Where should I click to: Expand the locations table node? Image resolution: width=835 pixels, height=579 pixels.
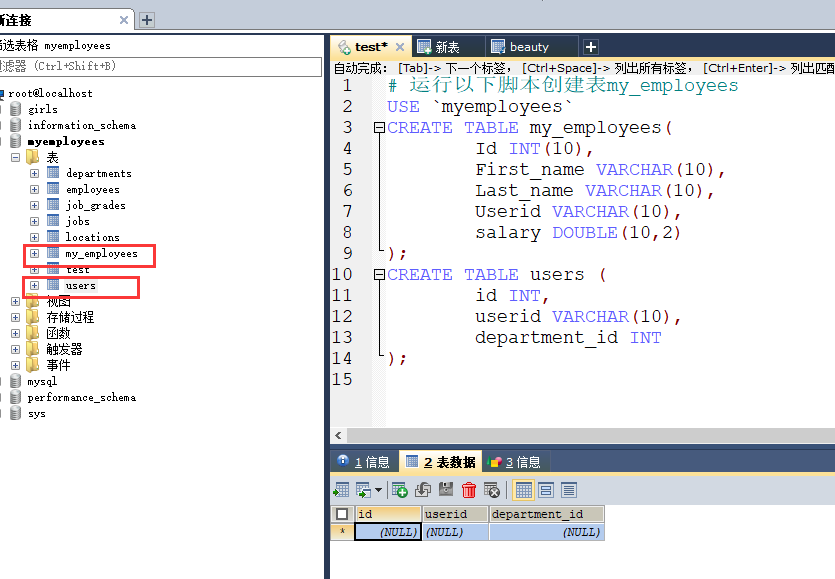point(35,238)
